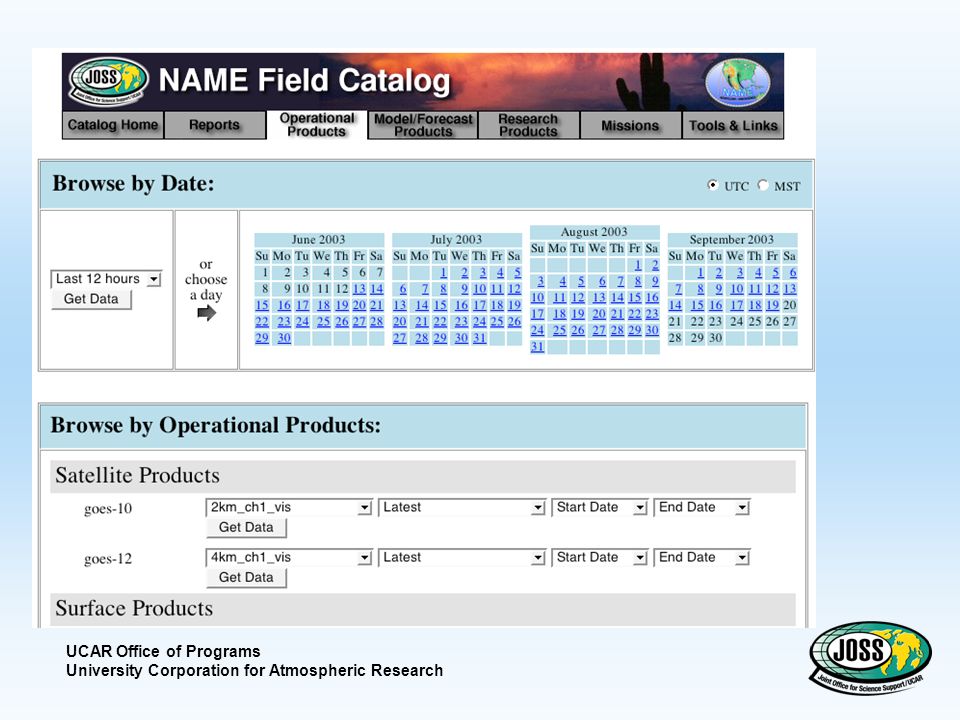Click the 'June 2003' calendar header
Image resolution: width=960 pixels, height=720 pixels.
318,239
